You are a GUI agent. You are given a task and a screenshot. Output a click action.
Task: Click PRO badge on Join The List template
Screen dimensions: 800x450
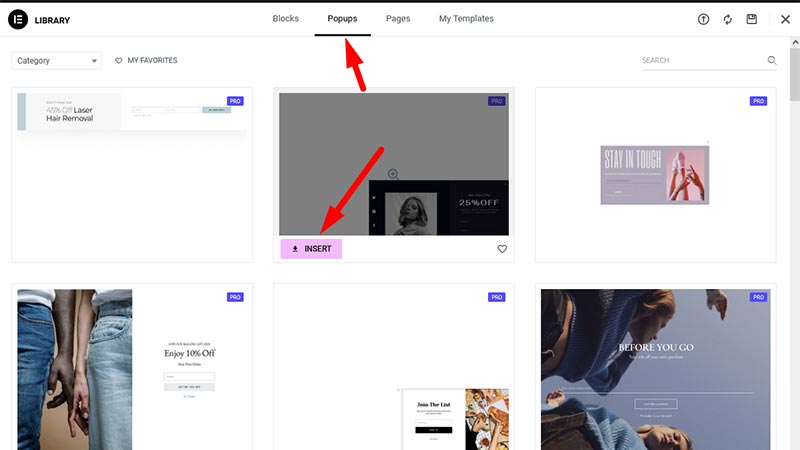pyautogui.click(x=496, y=297)
